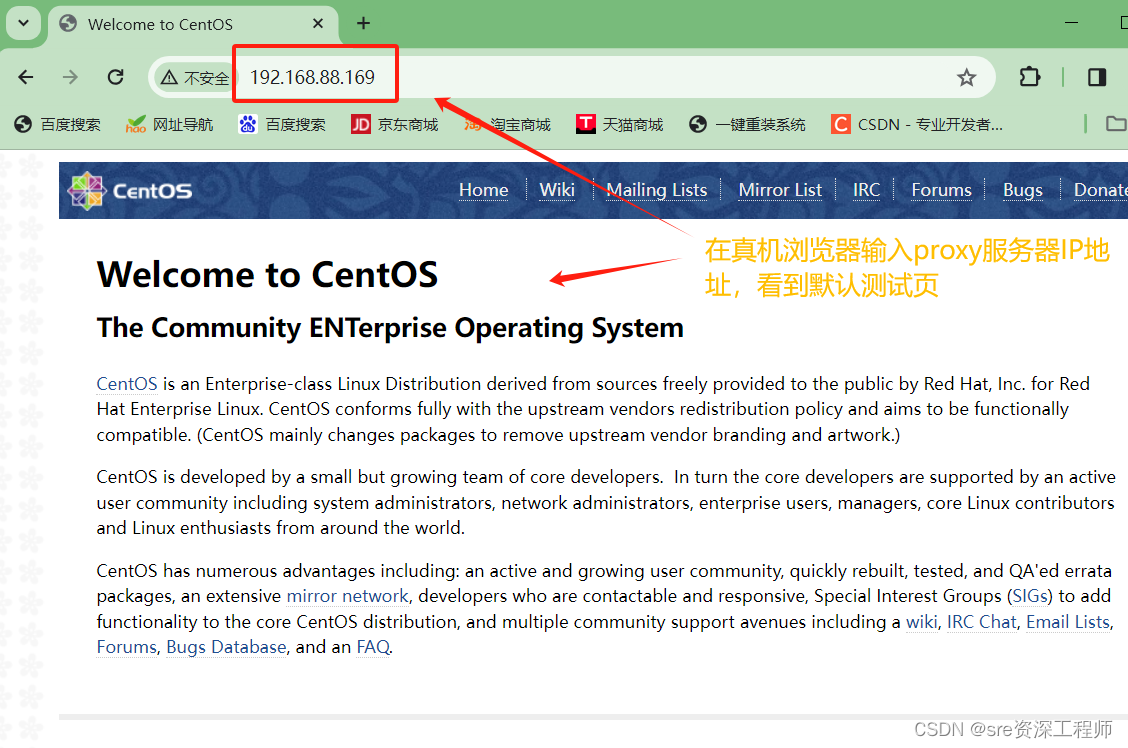Click The Community ENTerprise Operating System subheading
The height and width of the screenshot is (748, 1128).
click(390, 328)
